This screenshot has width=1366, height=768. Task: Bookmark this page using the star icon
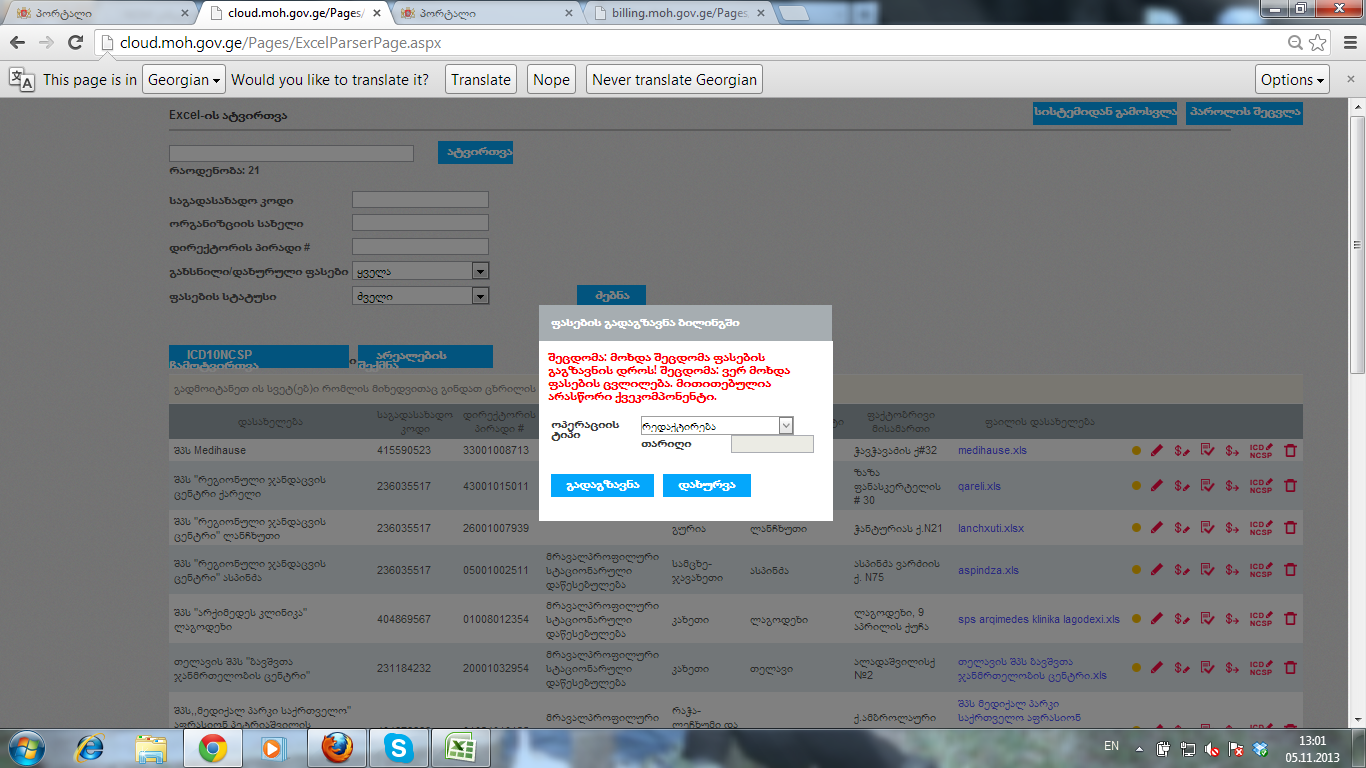1318,43
